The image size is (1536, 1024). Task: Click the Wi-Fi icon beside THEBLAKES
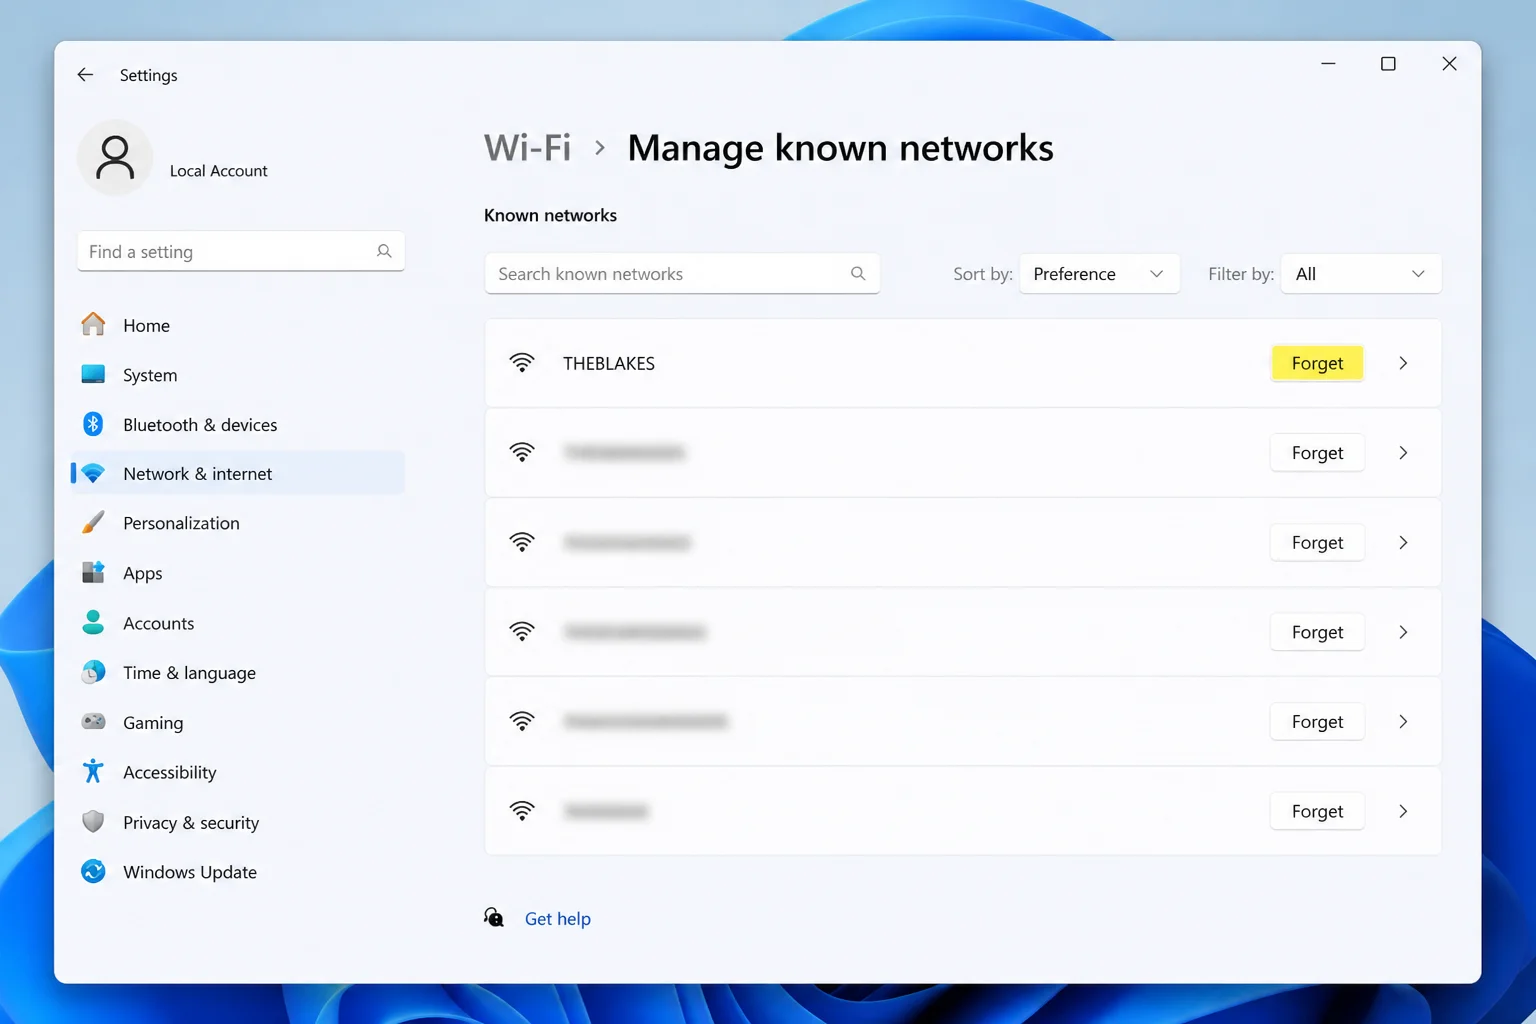522,363
